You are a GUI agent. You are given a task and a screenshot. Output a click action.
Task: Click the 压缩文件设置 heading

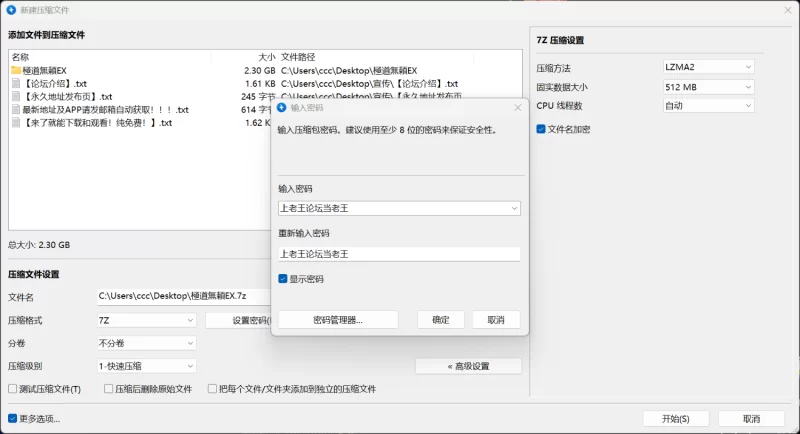coord(34,274)
